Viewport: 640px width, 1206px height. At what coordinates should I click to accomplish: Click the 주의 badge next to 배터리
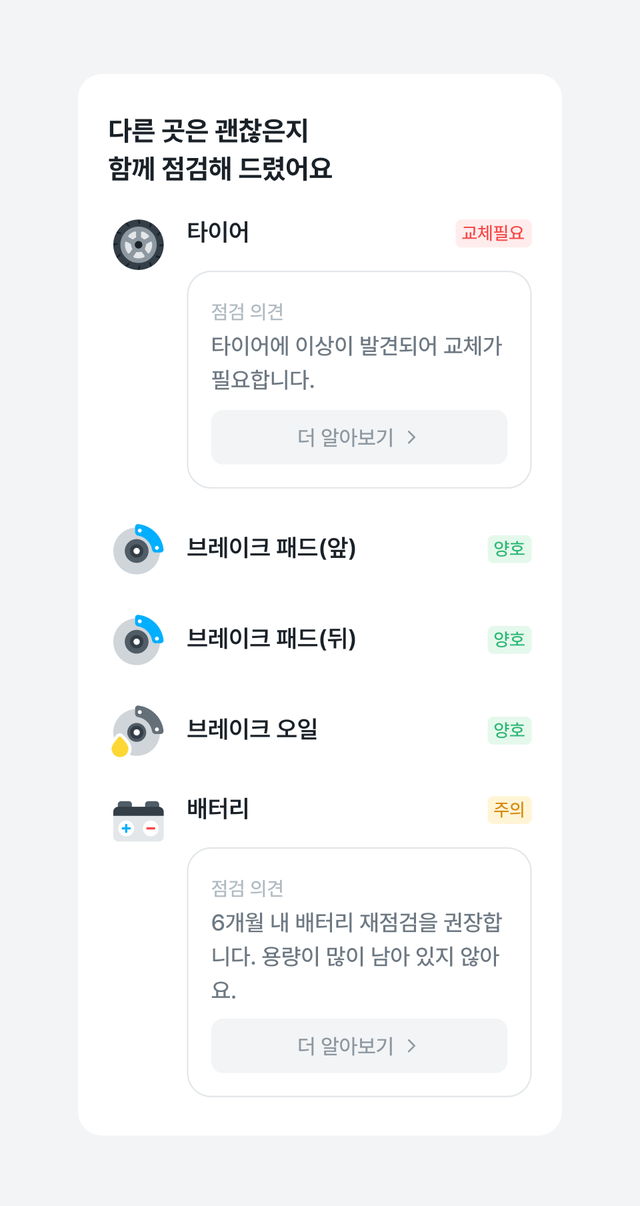[x=509, y=810]
